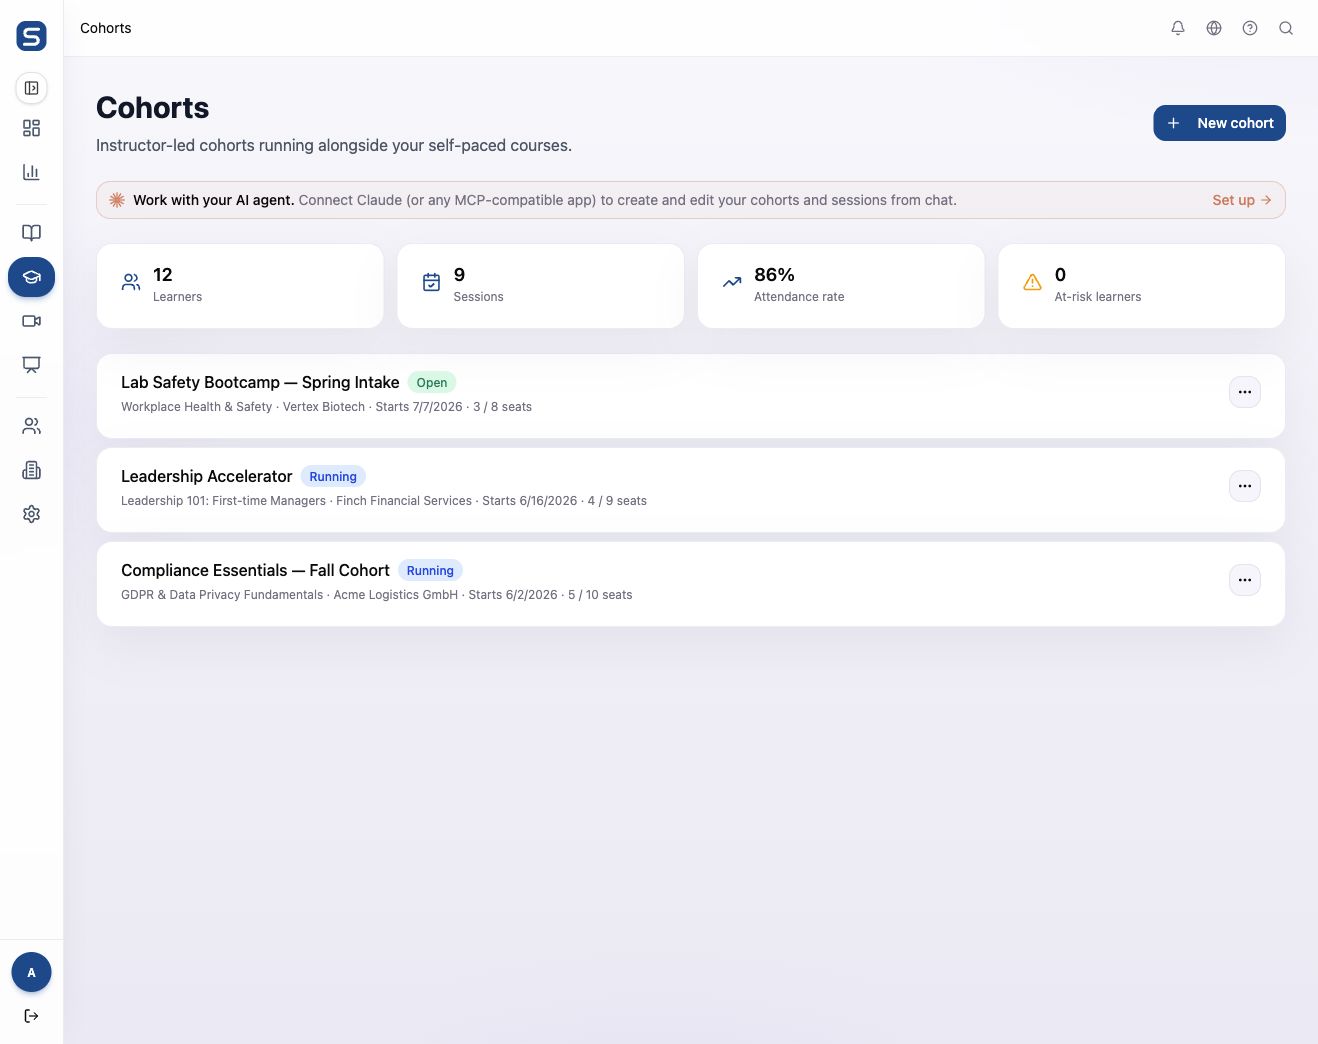Click the "Instructor-led cohorts" subtitle text
The height and width of the screenshot is (1044, 1318).
point(334,145)
